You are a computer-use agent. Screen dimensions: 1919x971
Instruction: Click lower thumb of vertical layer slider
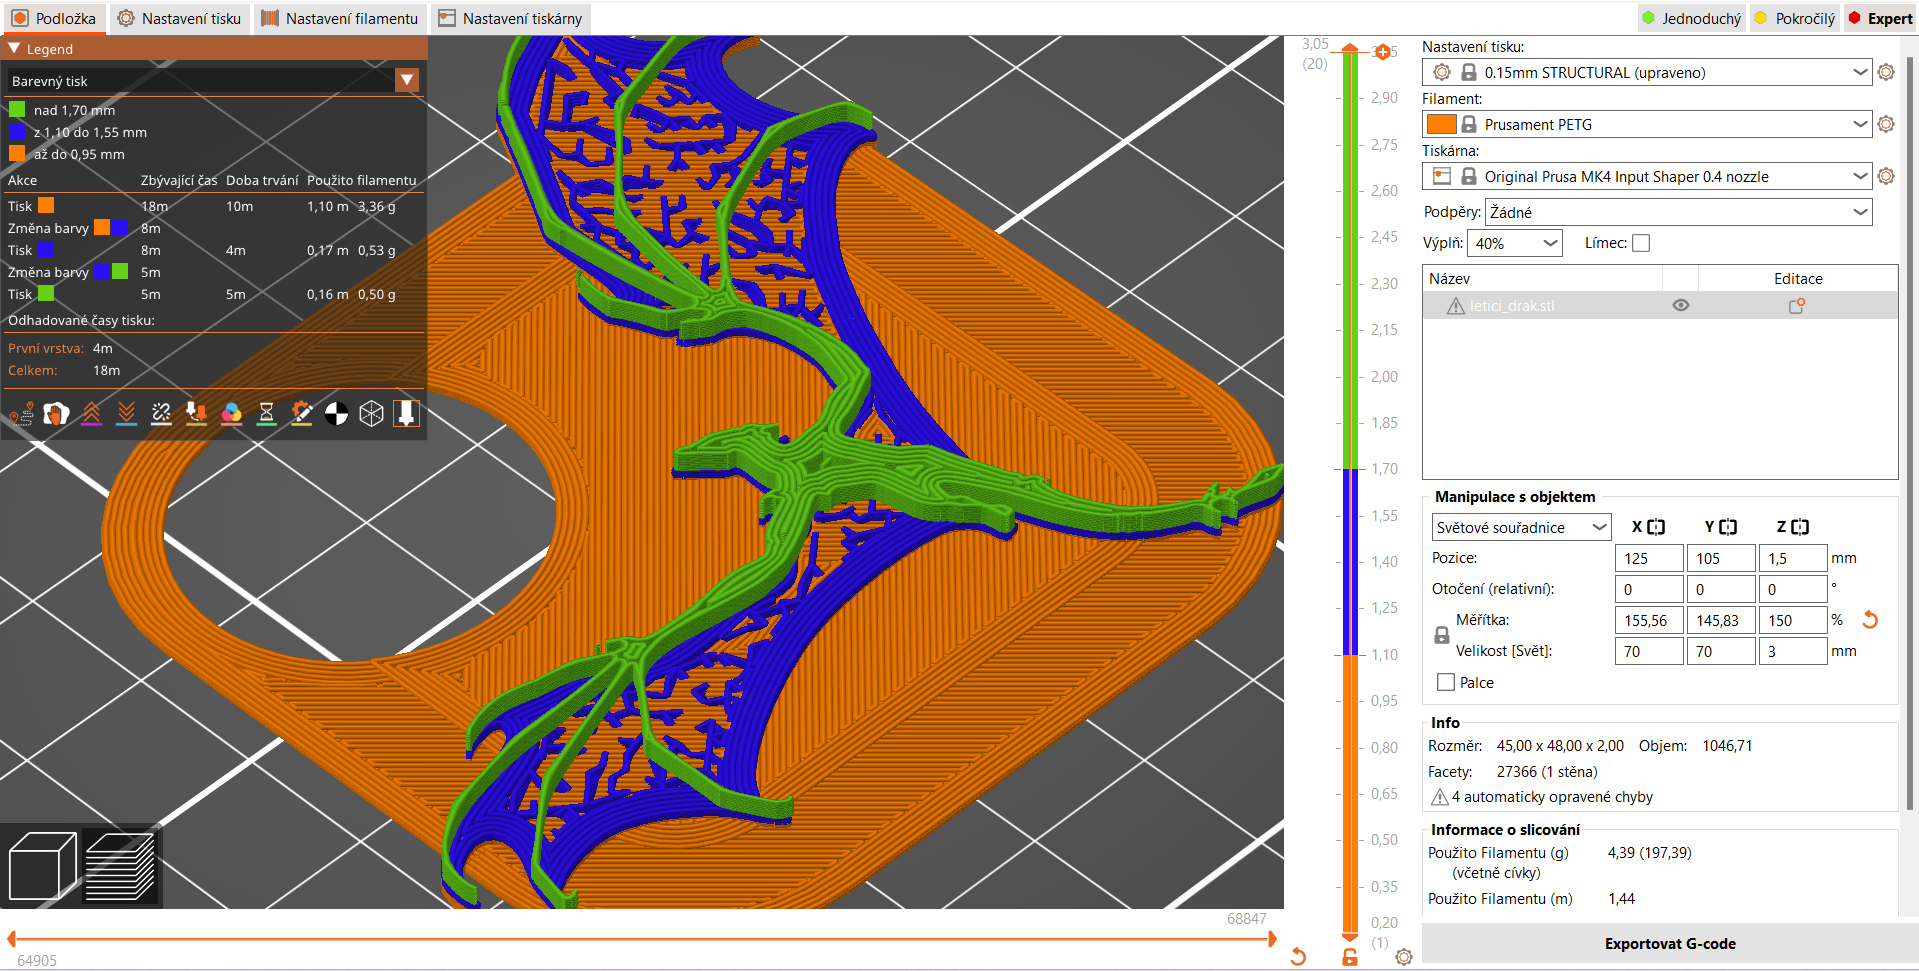(x=1350, y=936)
